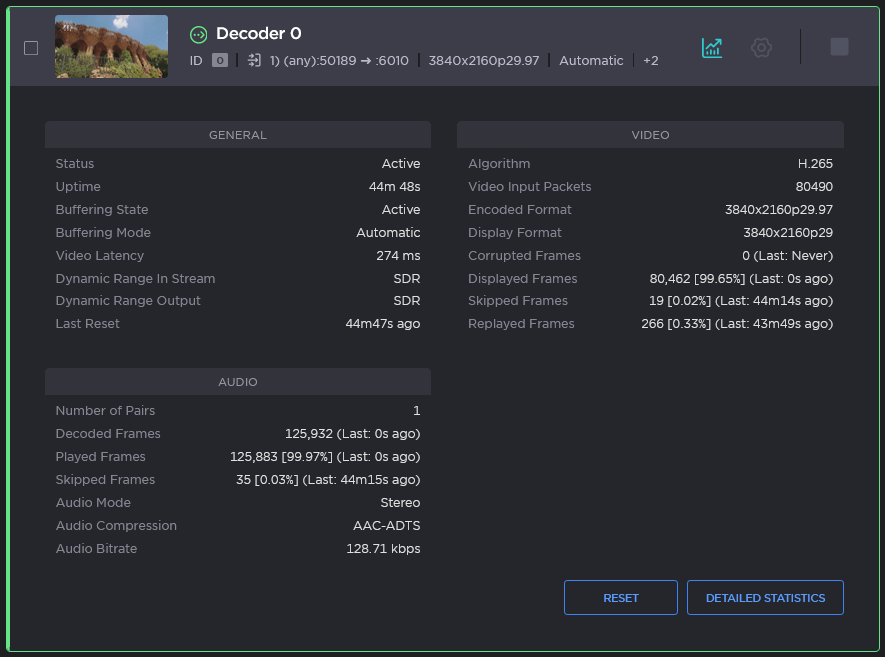Screen dimensions: 885x657
Task: Click the green decoder active status icon
Action: coord(199,35)
